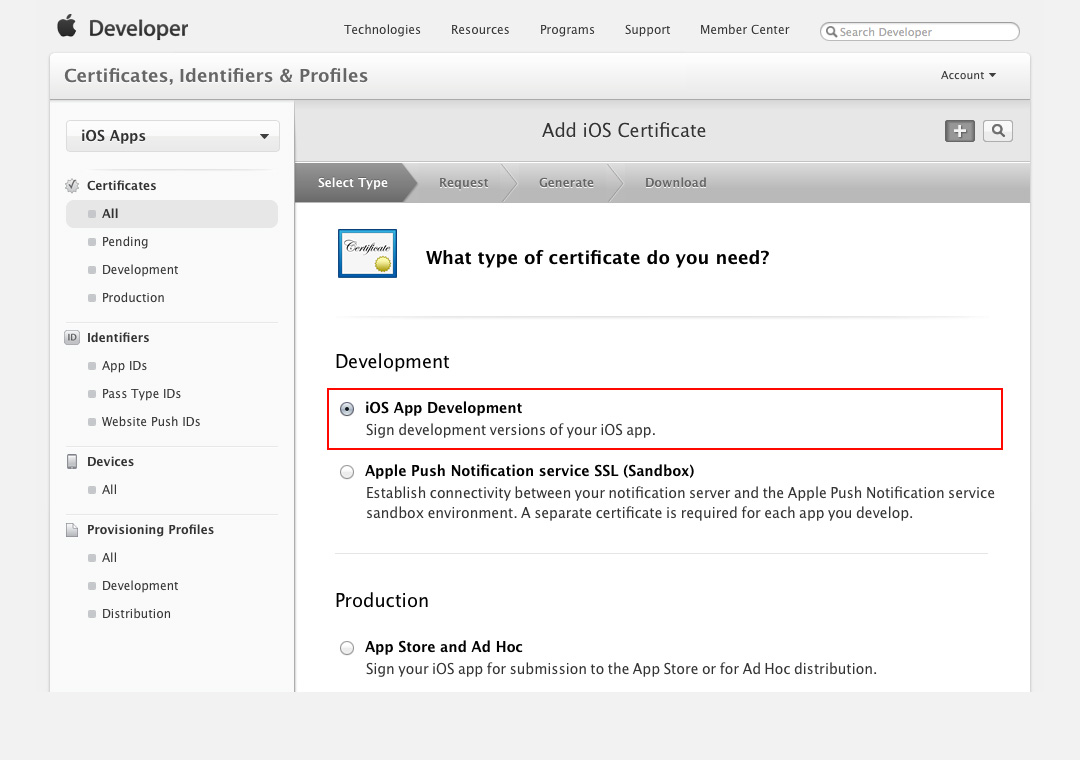The width and height of the screenshot is (1080, 760).
Task: Open Support in the top navigation
Action: [647, 30]
